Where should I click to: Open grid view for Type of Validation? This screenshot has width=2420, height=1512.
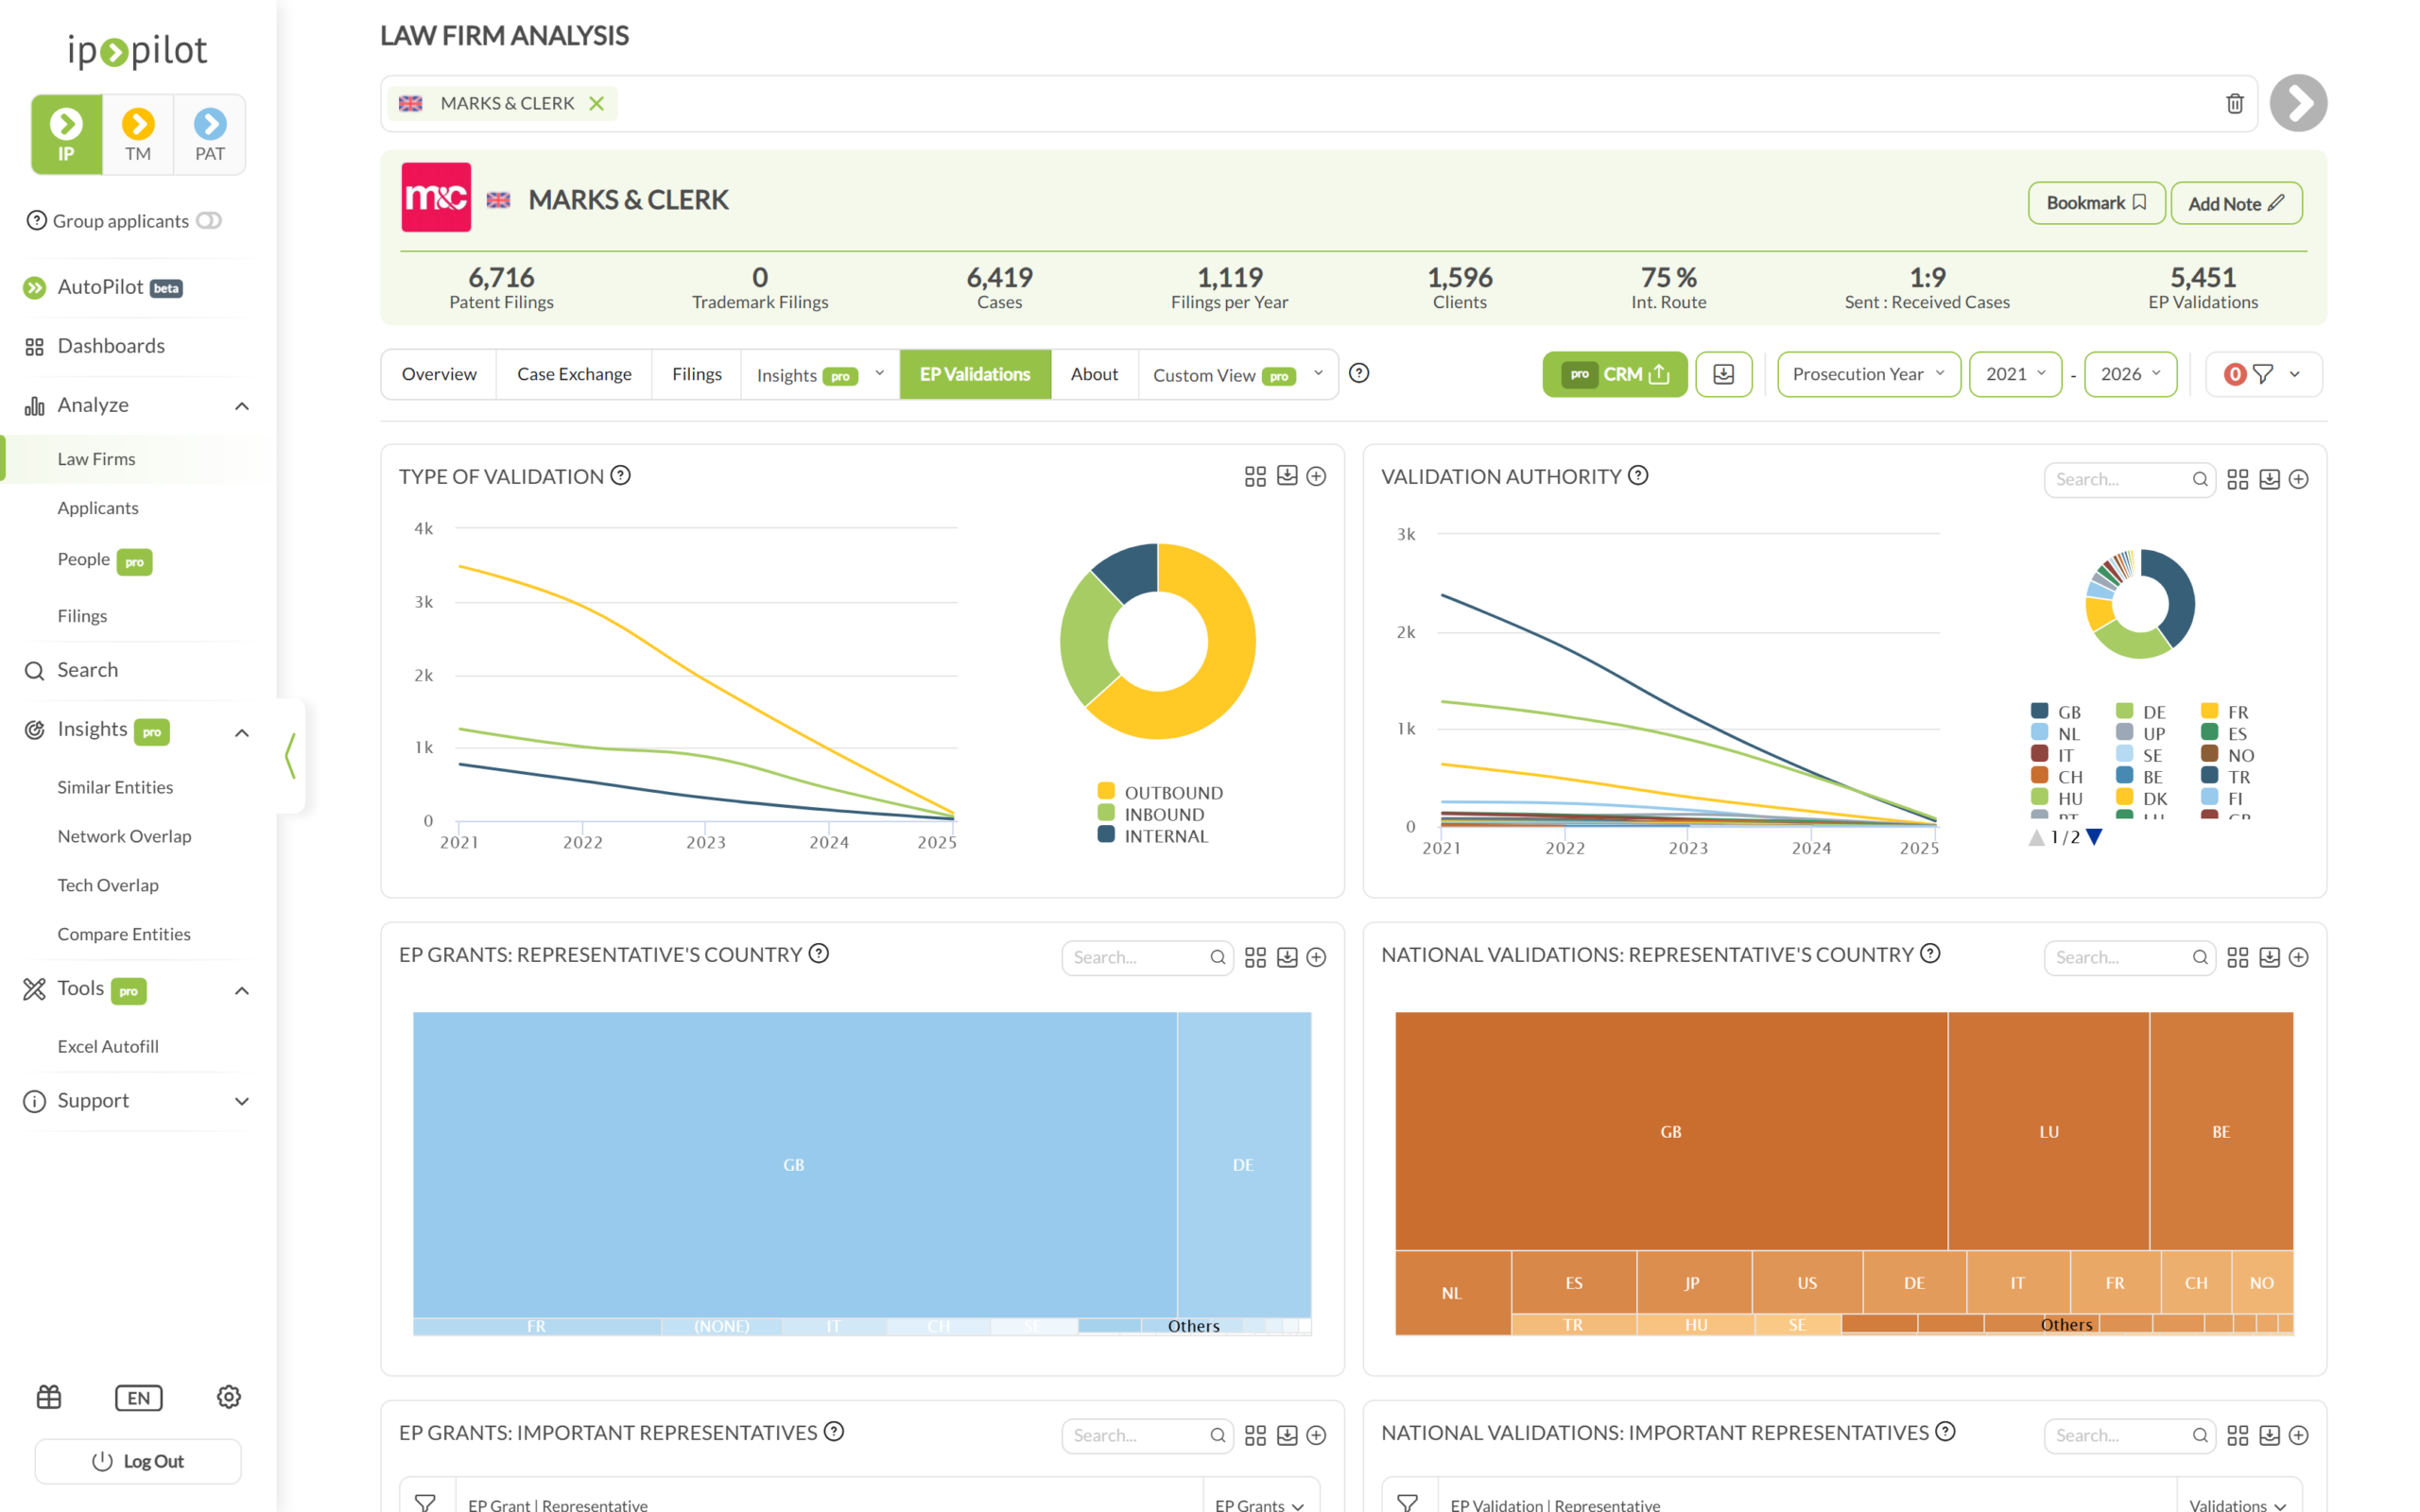coord(1255,476)
